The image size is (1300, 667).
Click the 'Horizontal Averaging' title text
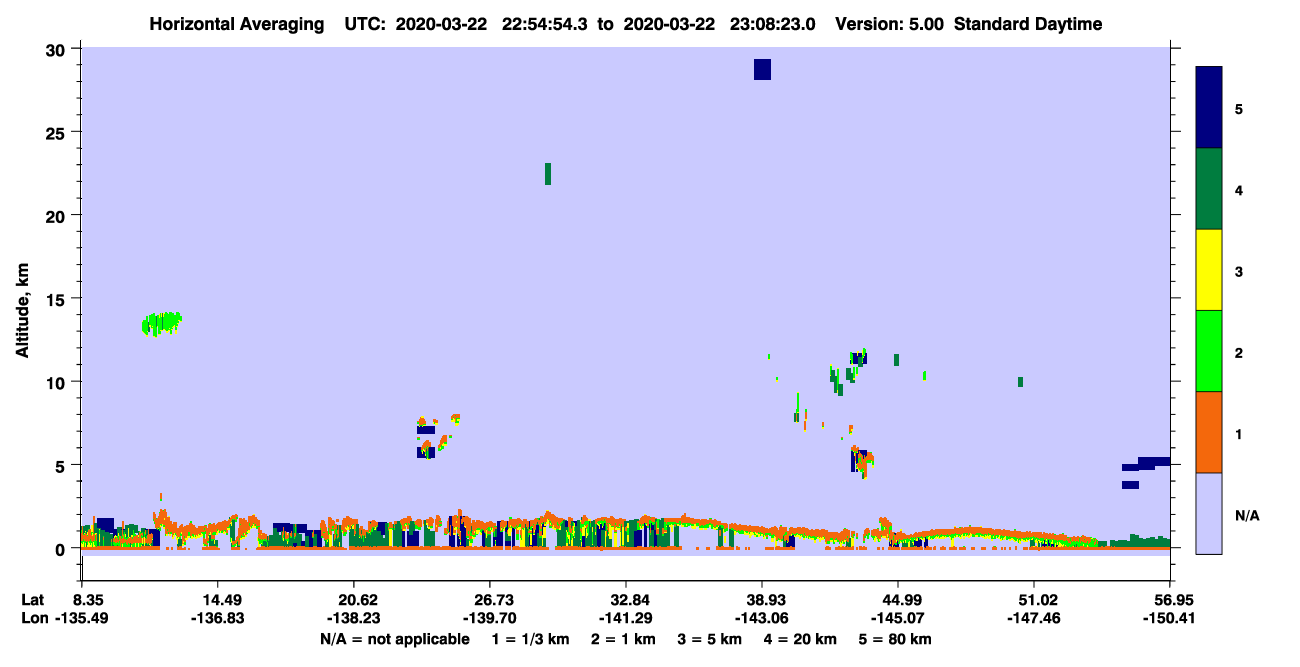click(x=237, y=24)
